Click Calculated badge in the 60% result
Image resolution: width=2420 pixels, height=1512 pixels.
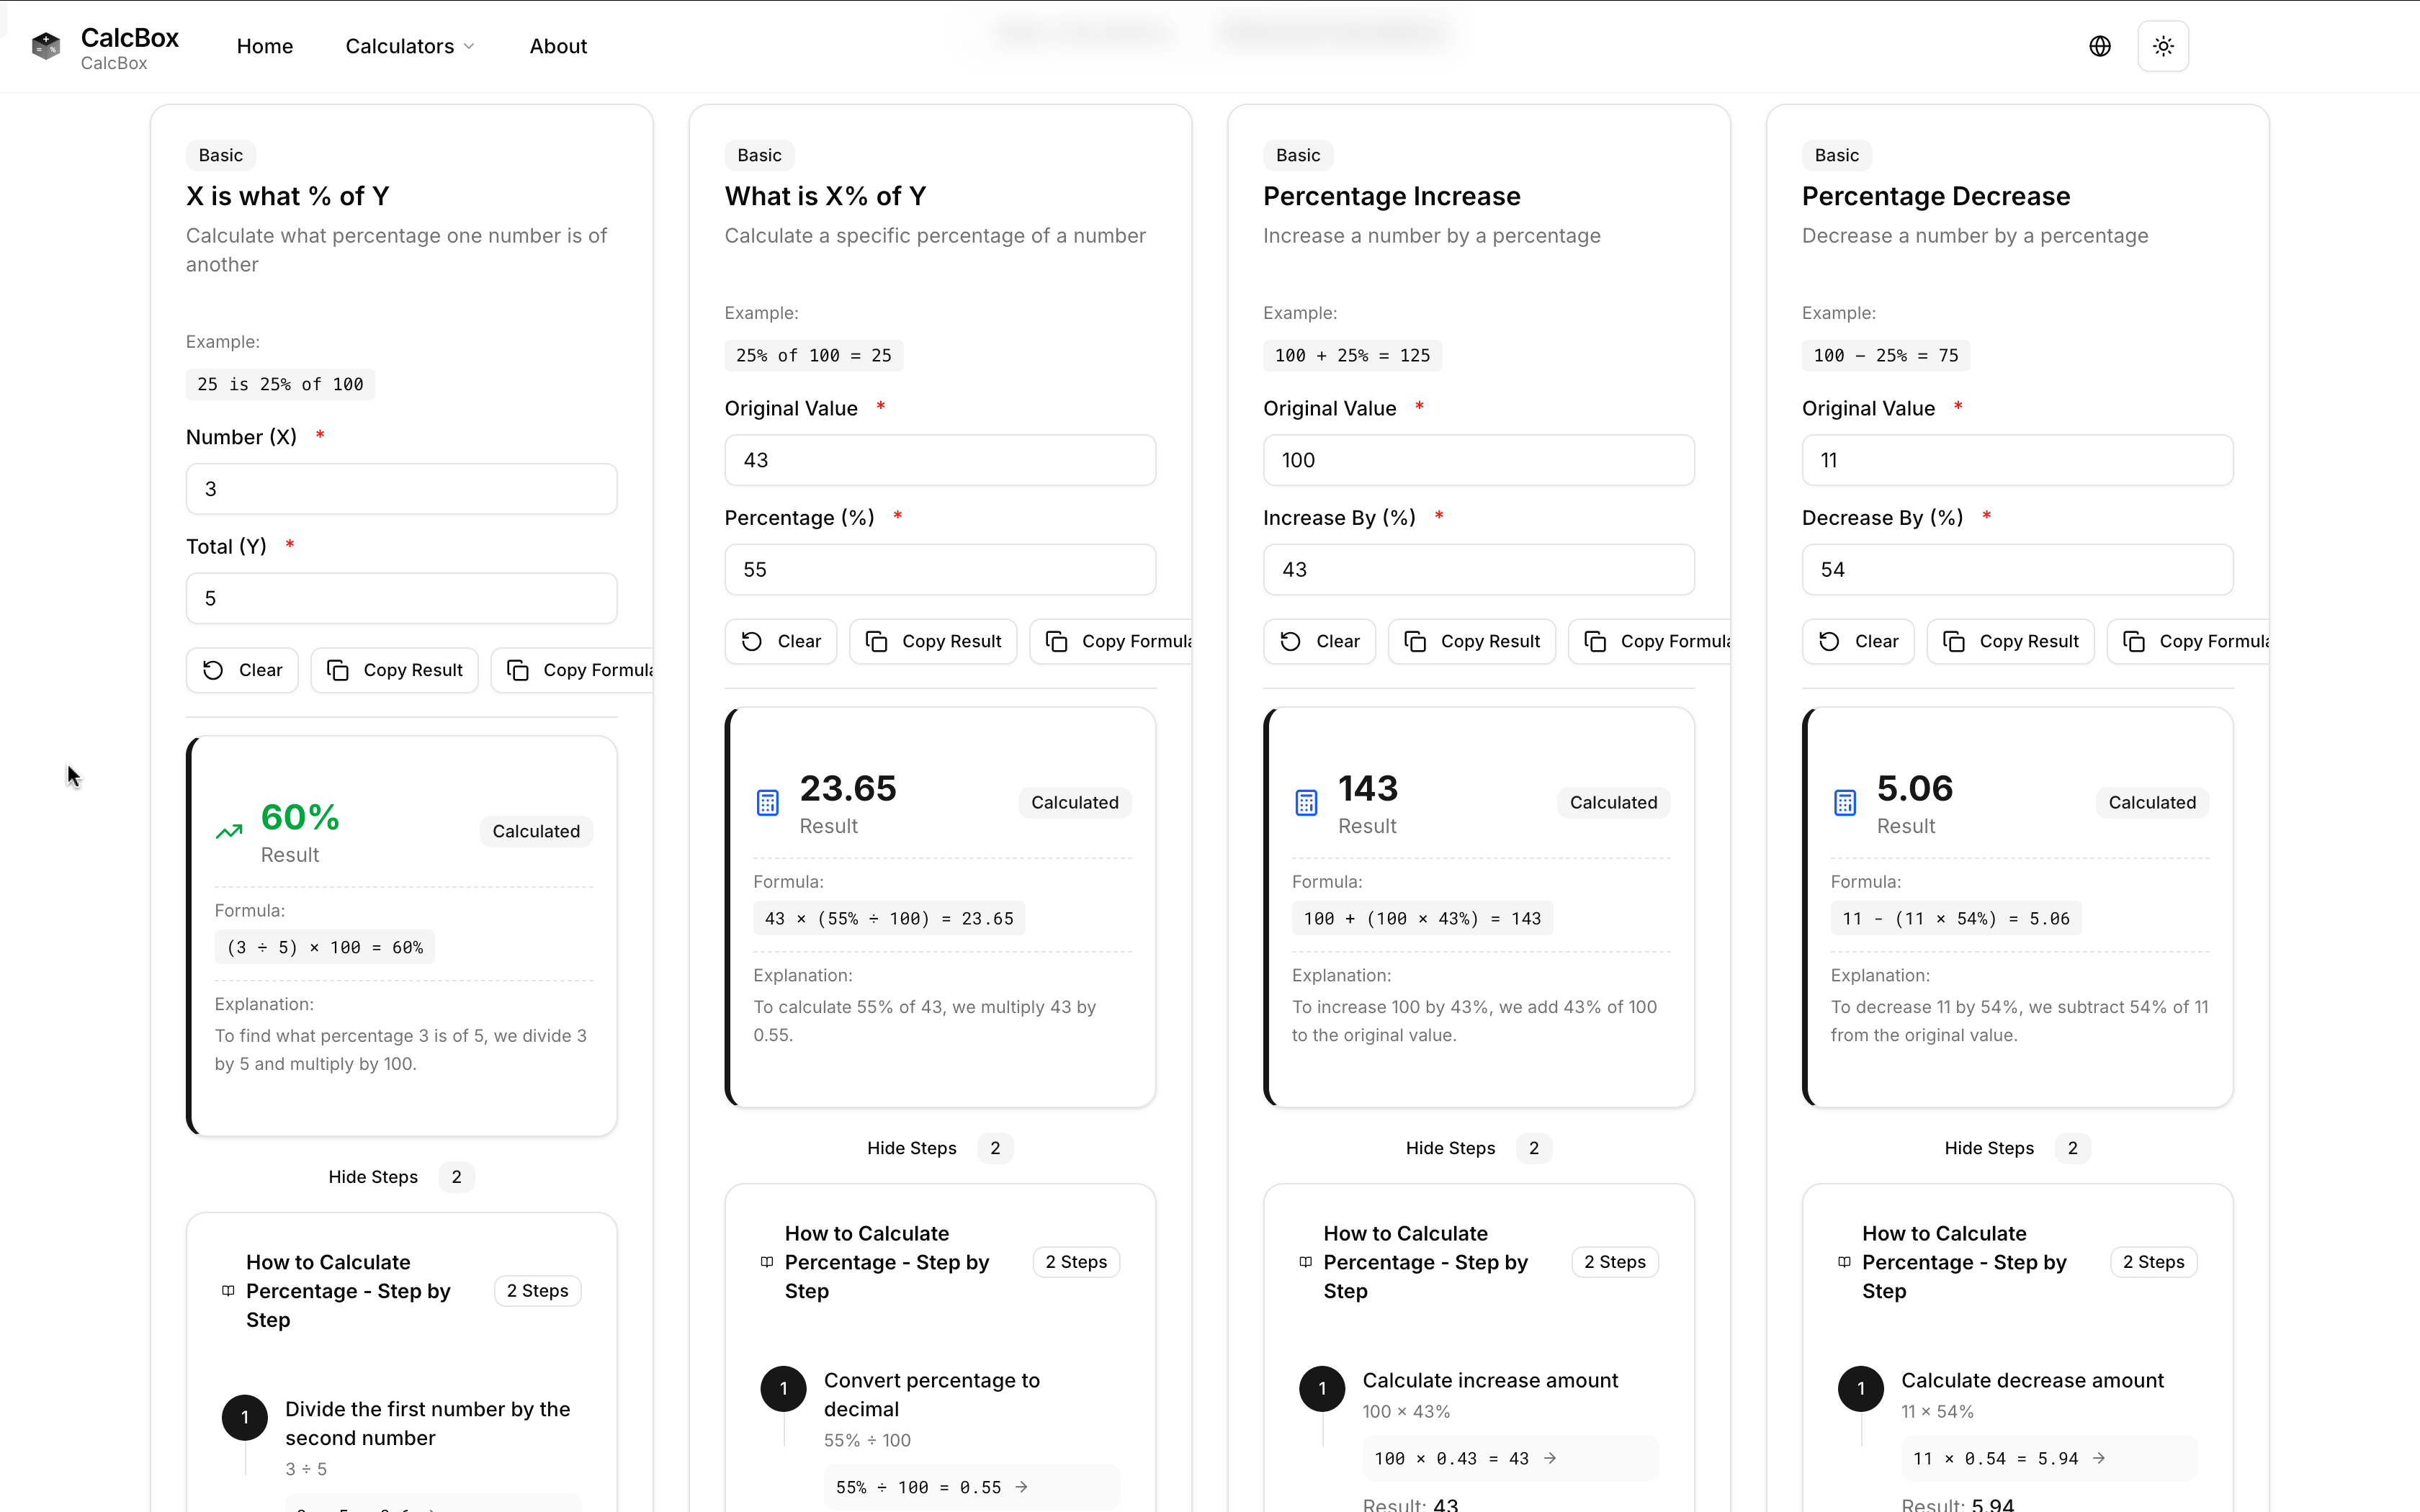coord(536,831)
